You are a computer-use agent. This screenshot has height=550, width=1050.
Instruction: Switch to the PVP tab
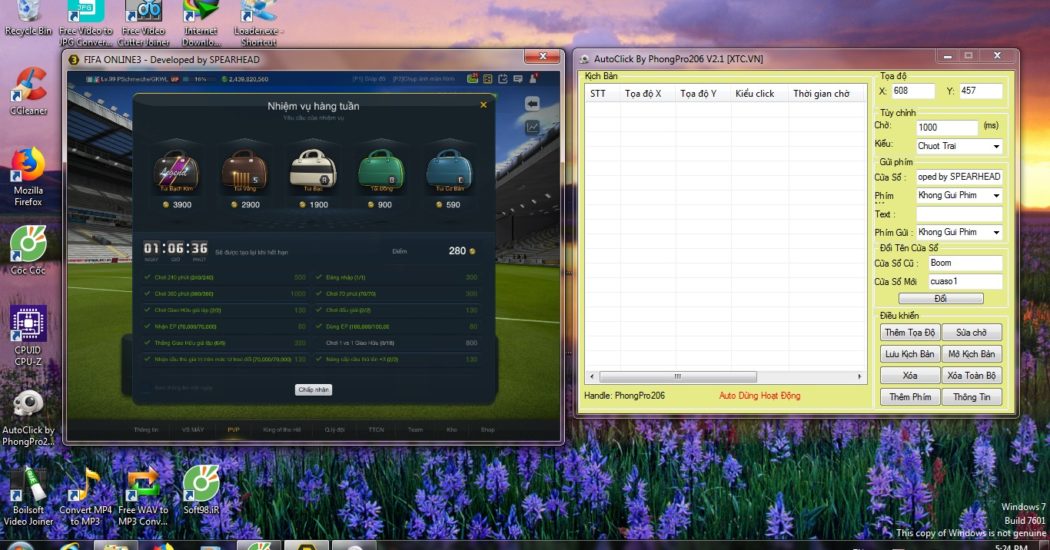point(233,429)
